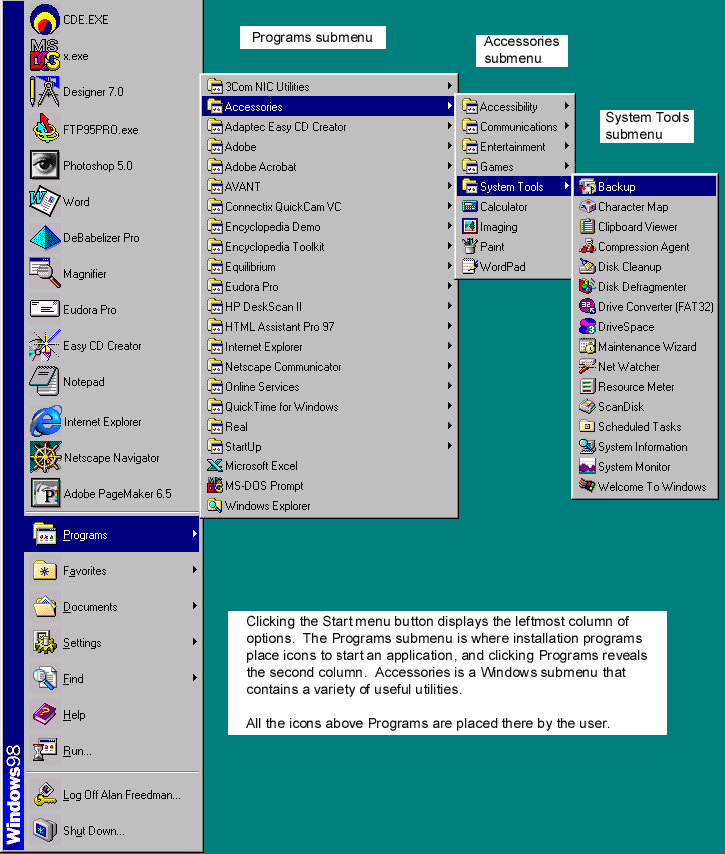
Task: Click the Paint brushes icon
Action: point(470,246)
